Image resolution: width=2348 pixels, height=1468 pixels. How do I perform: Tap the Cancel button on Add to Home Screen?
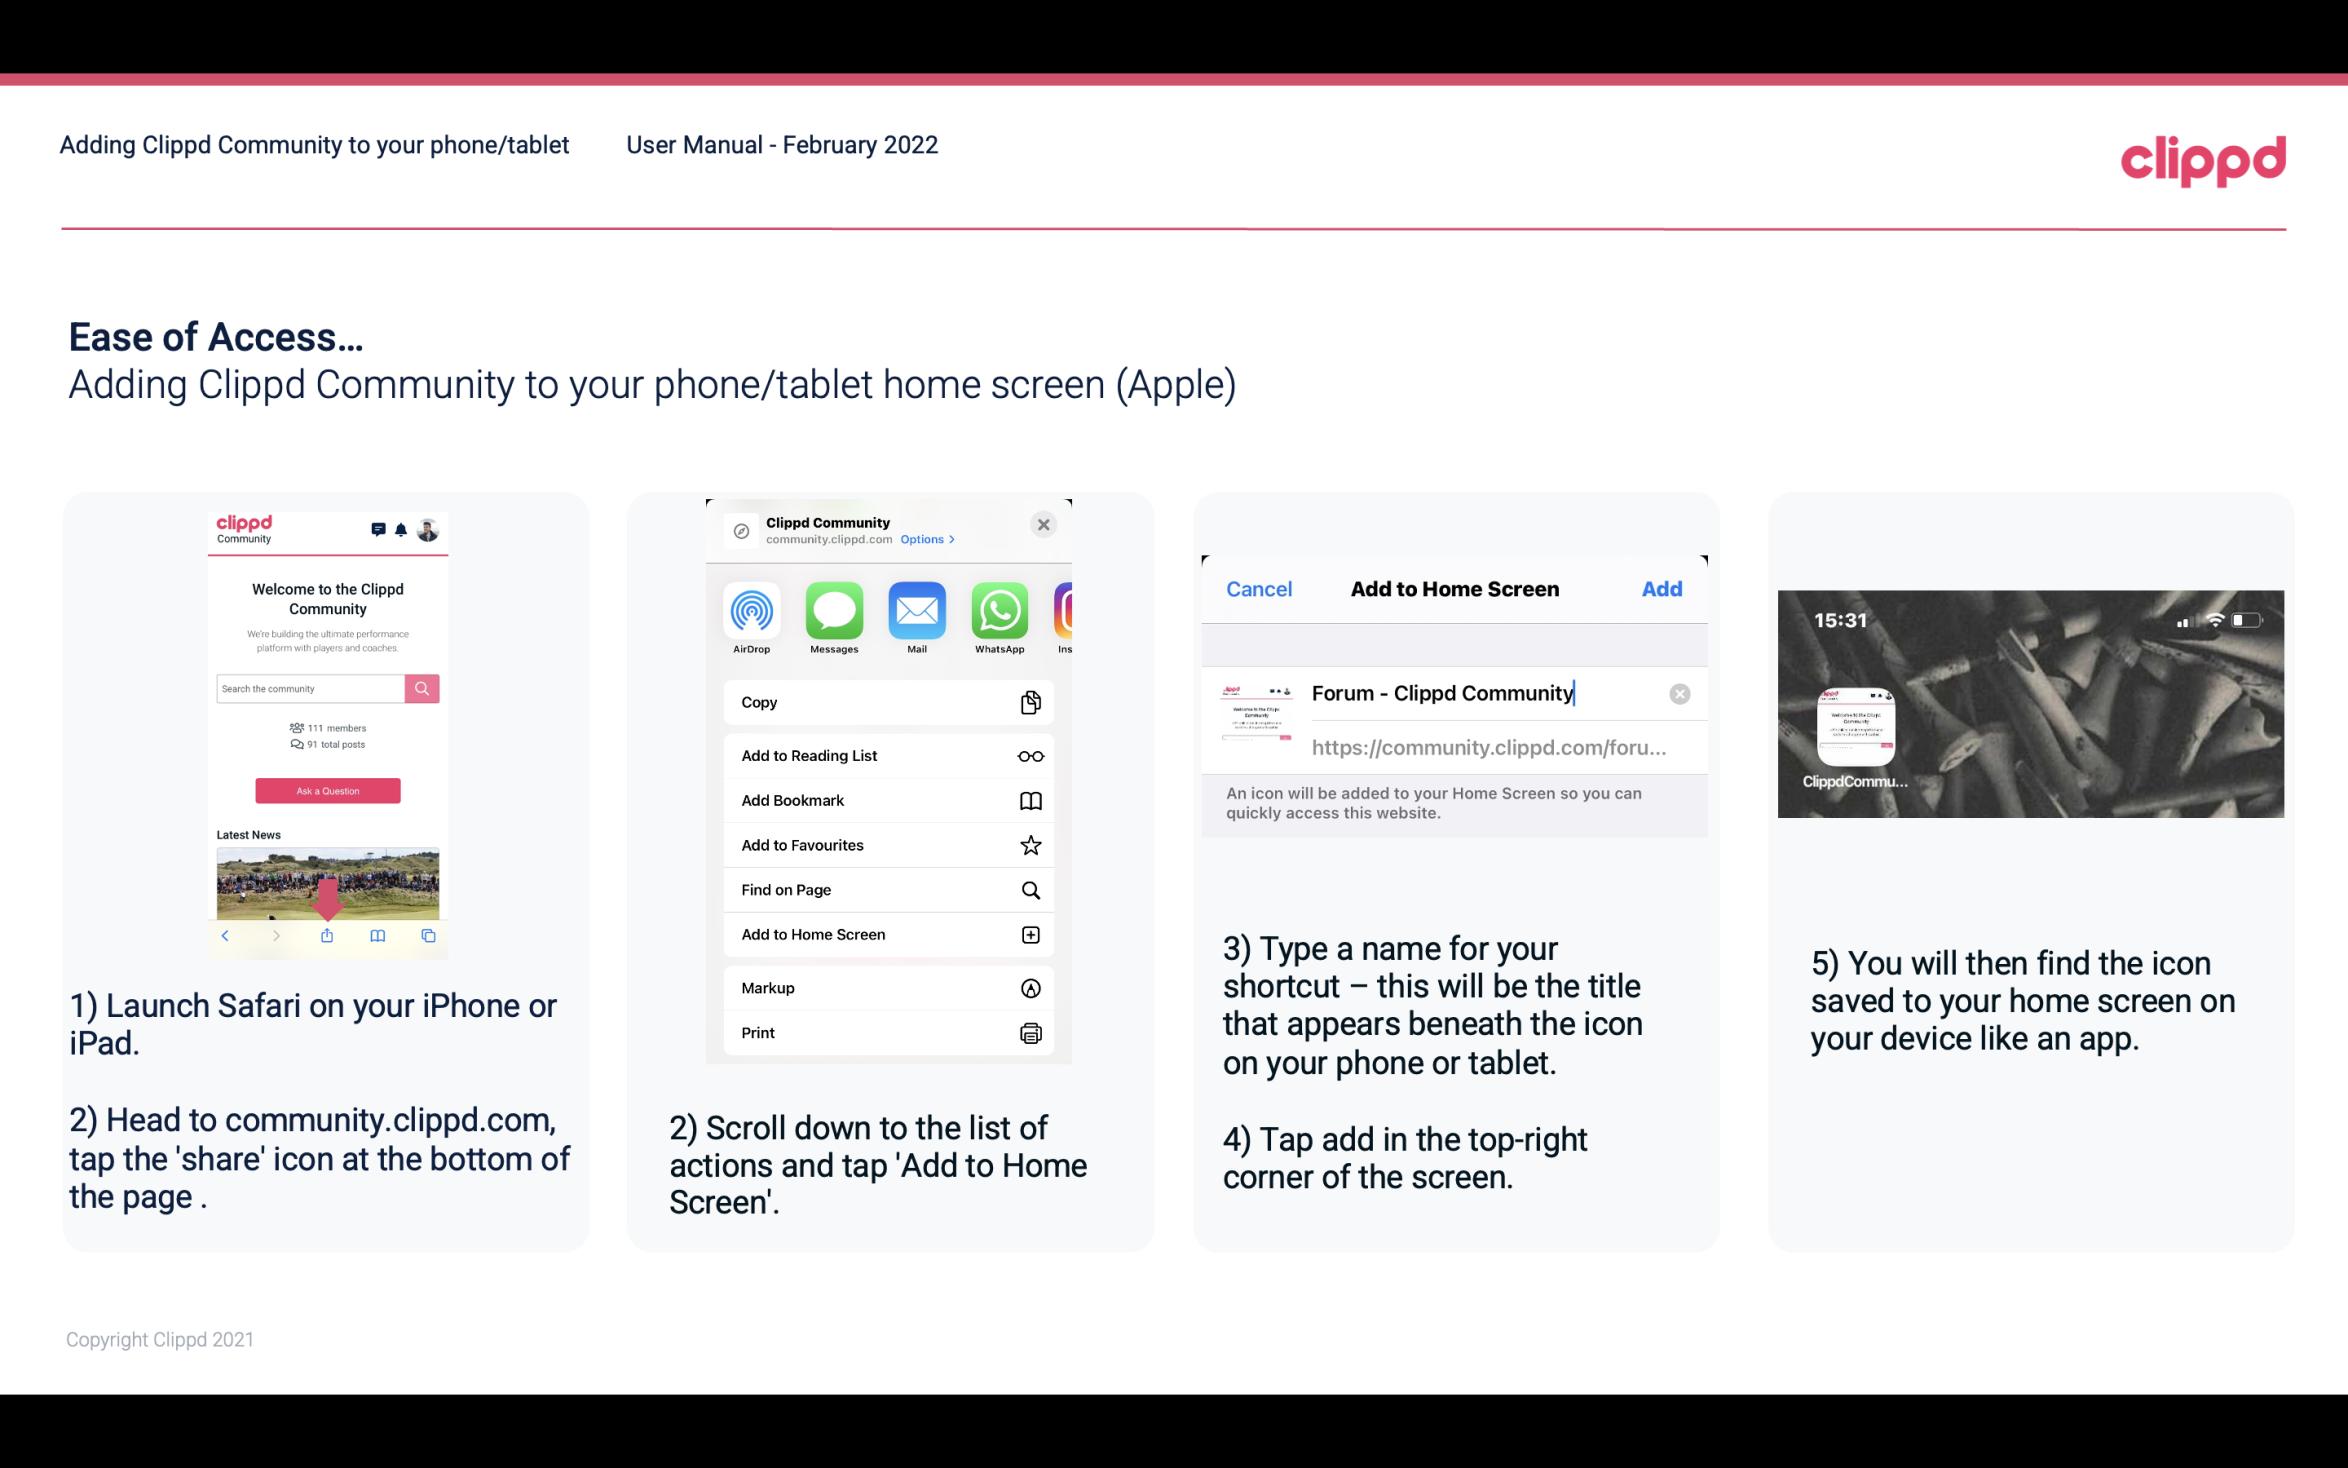(x=1259, y=589)
